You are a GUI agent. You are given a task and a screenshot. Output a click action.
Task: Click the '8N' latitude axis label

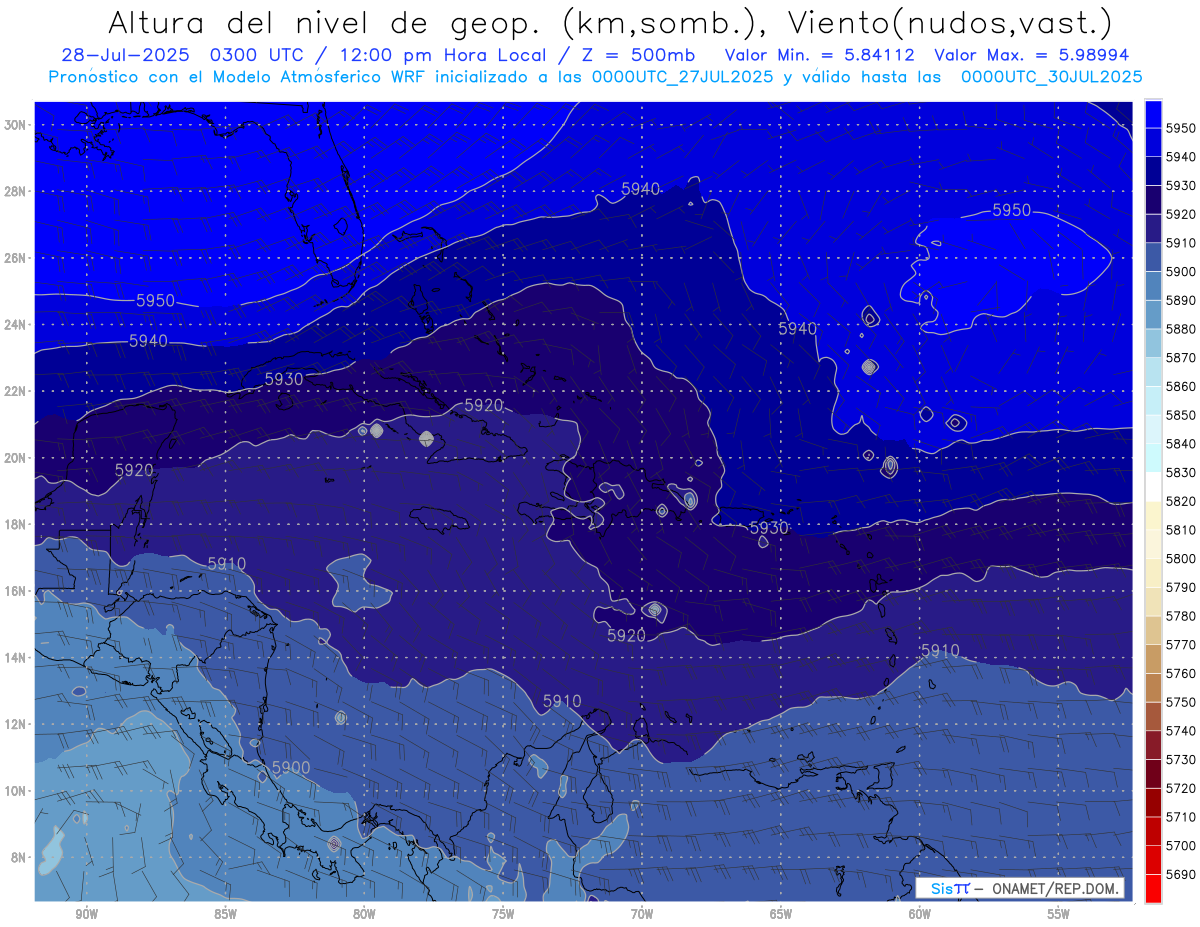point(17,858)
